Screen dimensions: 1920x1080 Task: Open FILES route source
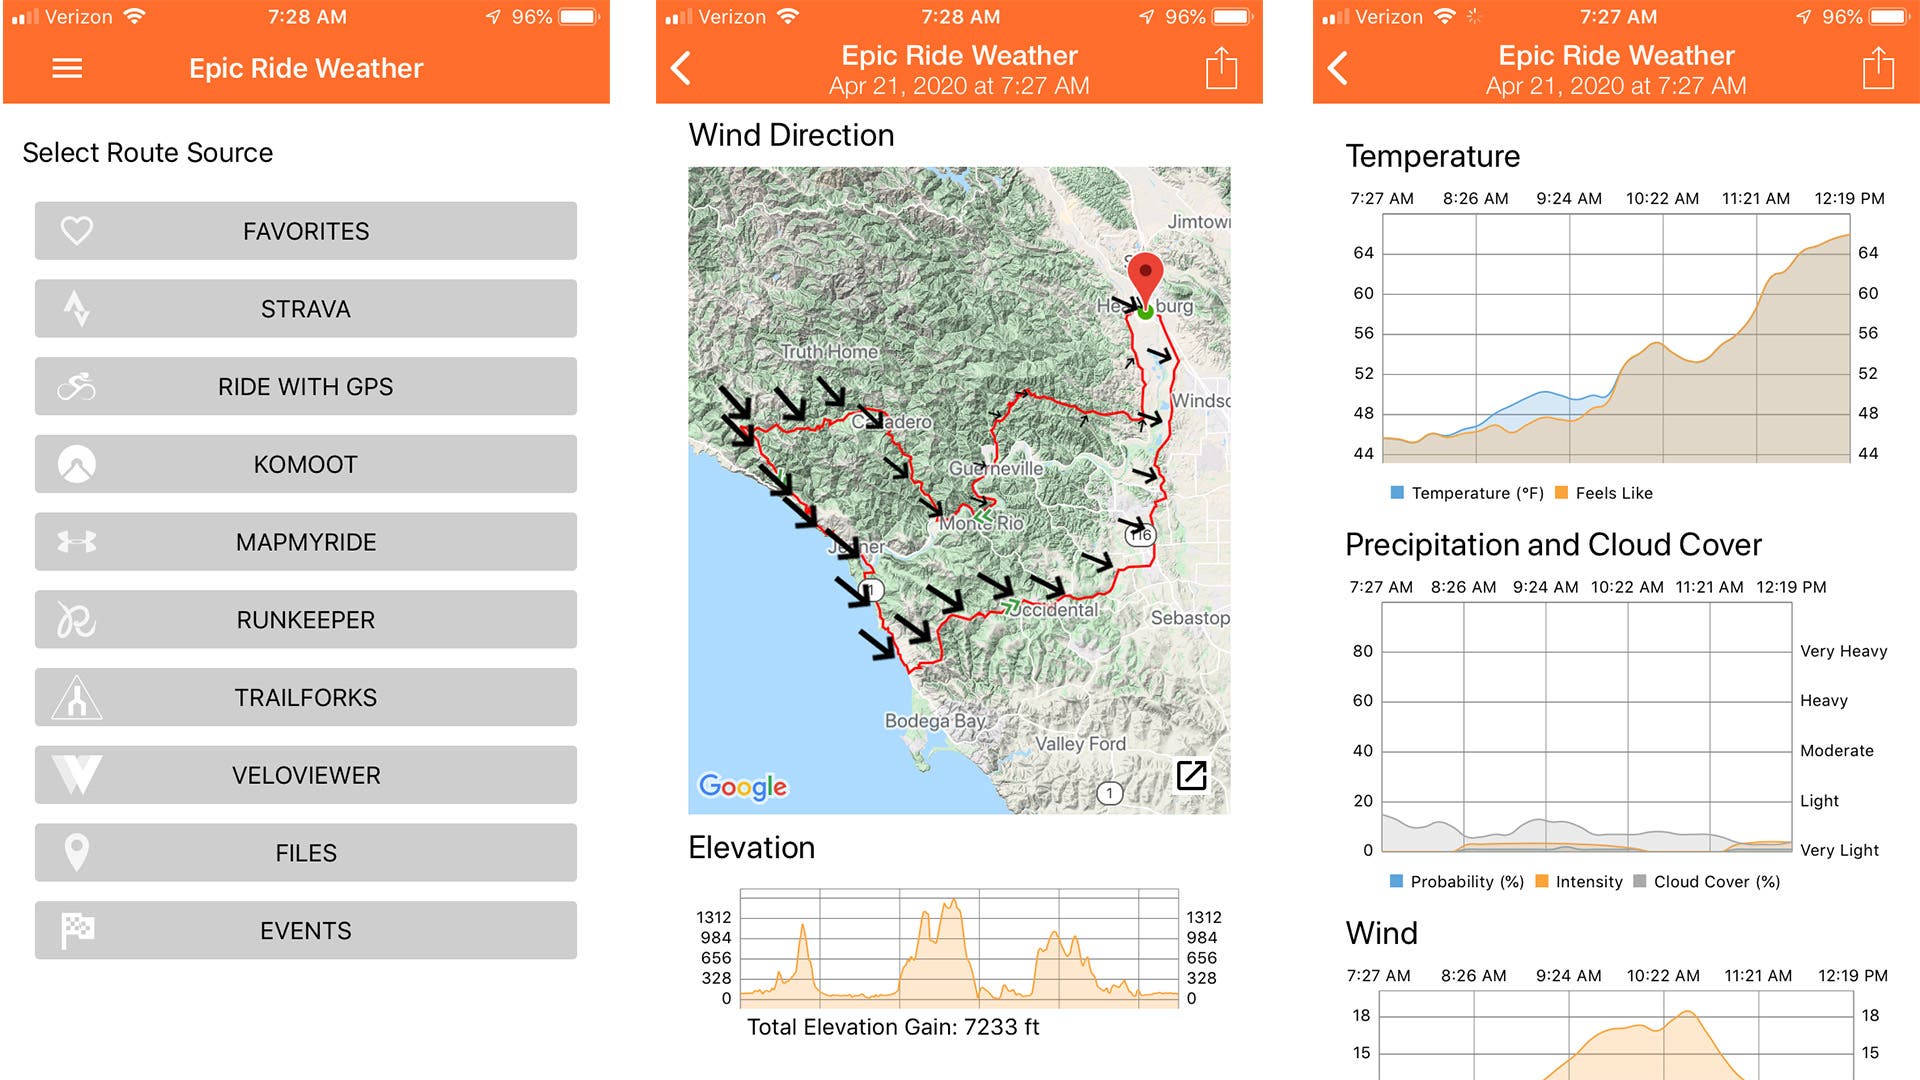[306, 853]
